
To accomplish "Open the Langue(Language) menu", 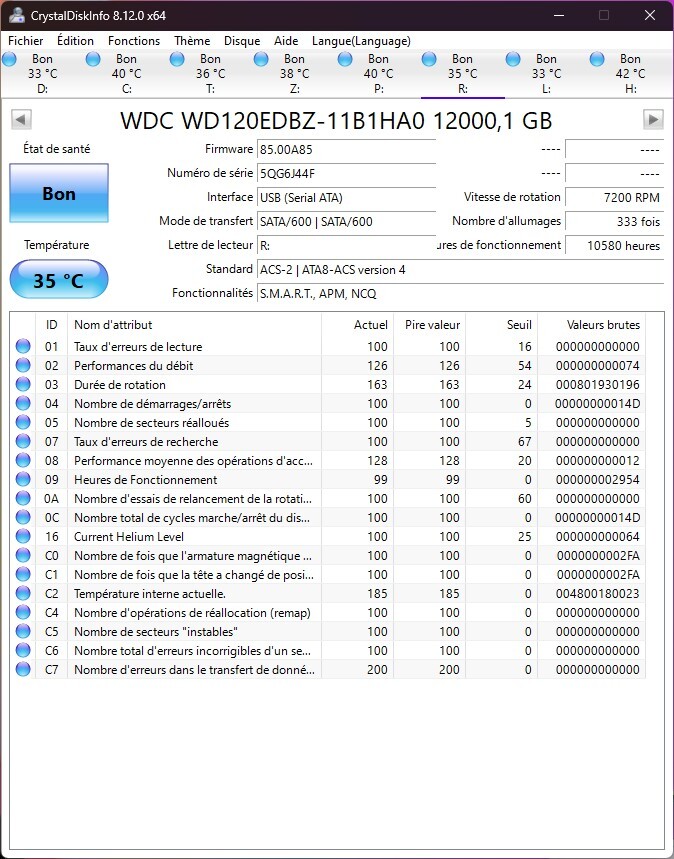I will tap(361, 41).
